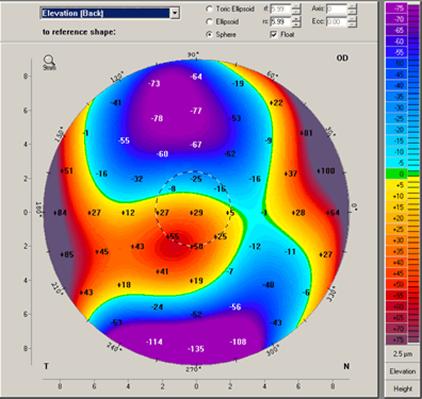The height and width of the screenshot is (399, 422).
Task: Click the -108 value at bottom right
Action: 238,342
